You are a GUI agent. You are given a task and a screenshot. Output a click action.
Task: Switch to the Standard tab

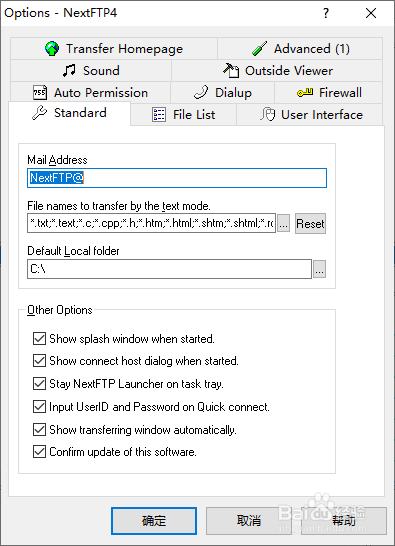point(69,113)
